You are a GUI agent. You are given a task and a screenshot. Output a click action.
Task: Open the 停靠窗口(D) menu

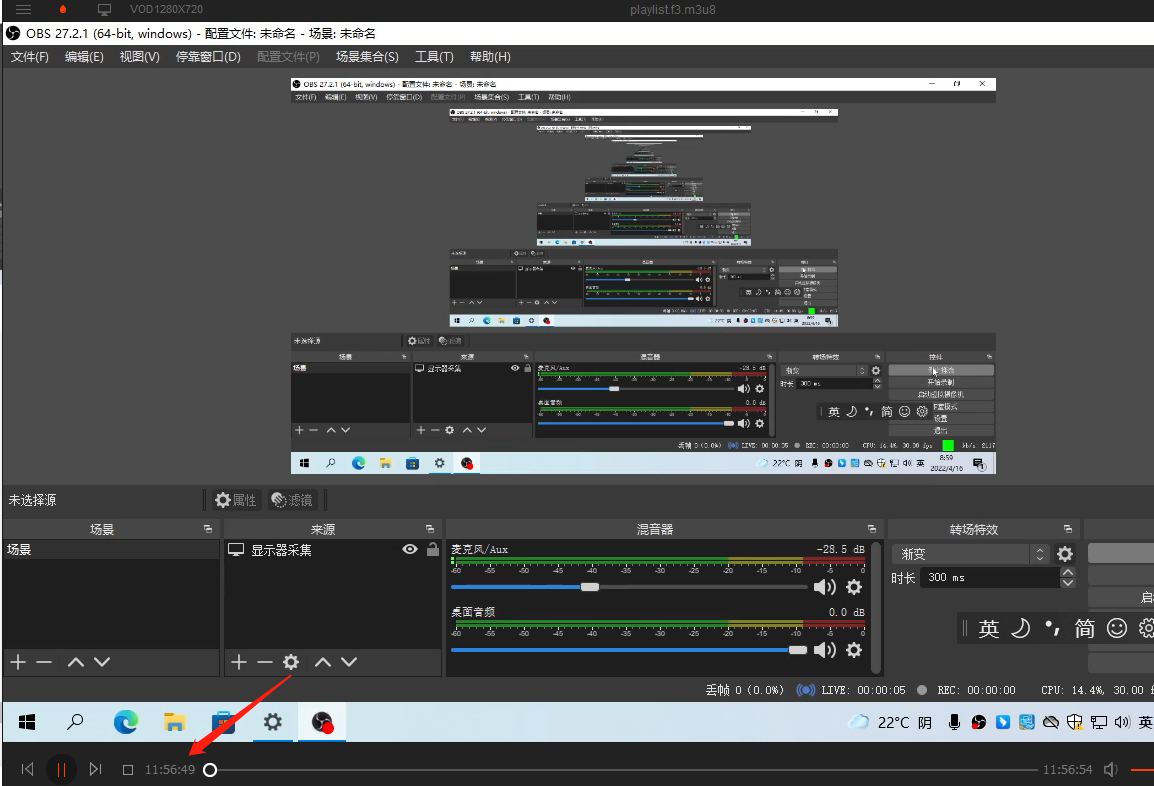208,57
